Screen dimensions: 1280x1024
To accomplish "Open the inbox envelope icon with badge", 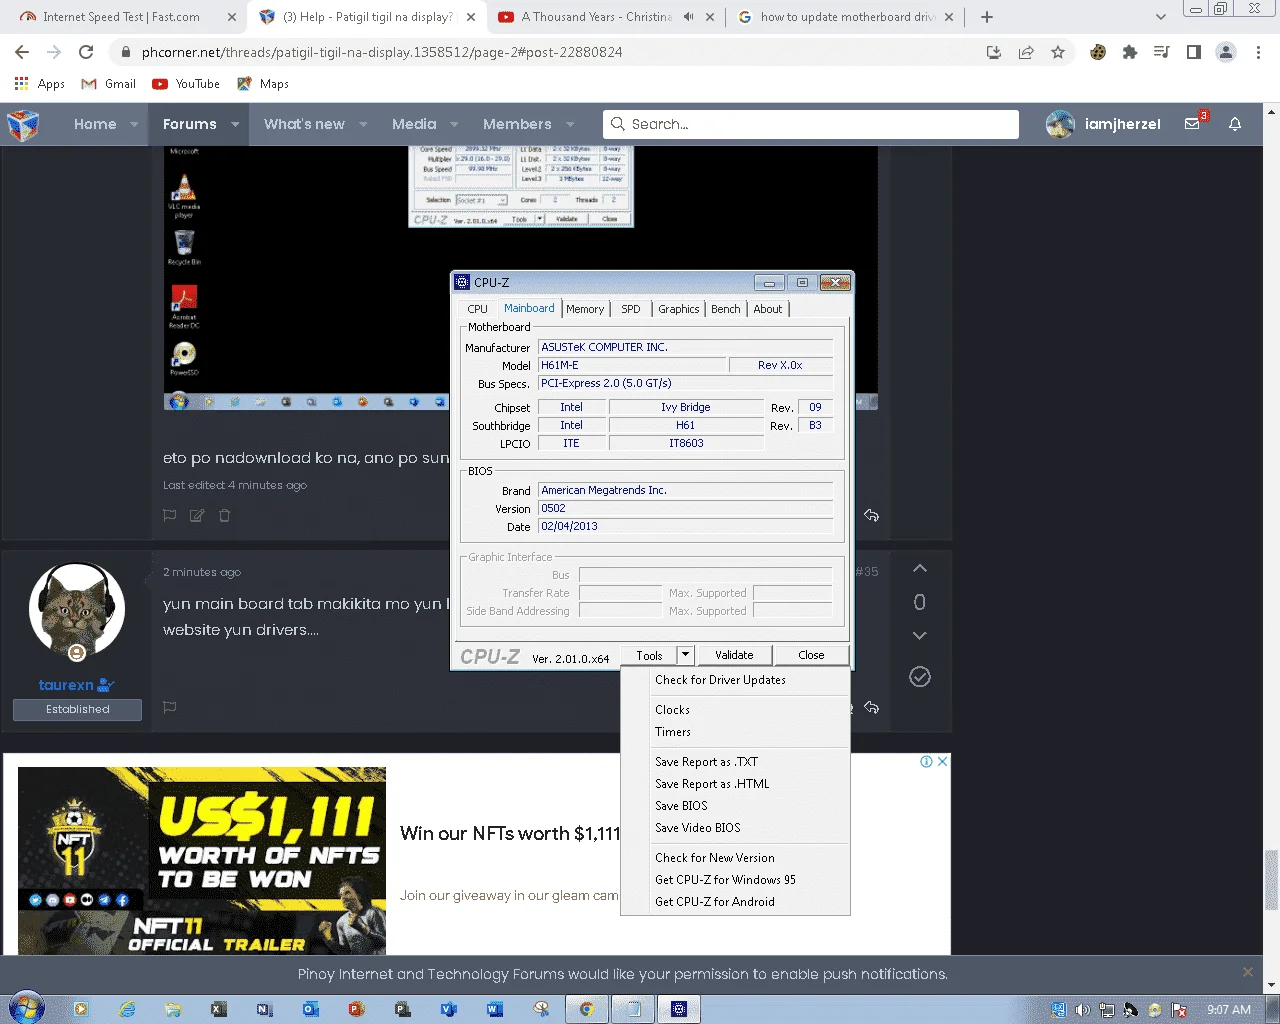I will tap(1194, 122).
